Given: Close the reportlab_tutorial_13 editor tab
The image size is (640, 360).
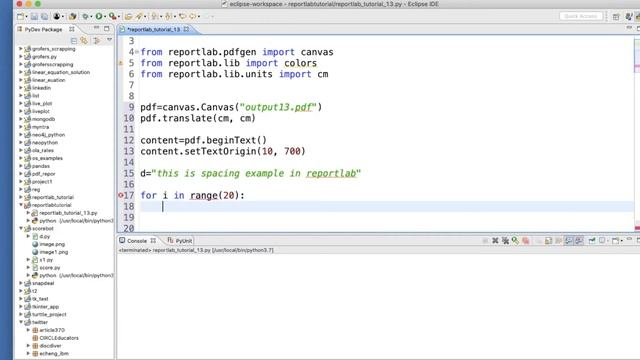Looking at the screenshot, I should [186, 29].
